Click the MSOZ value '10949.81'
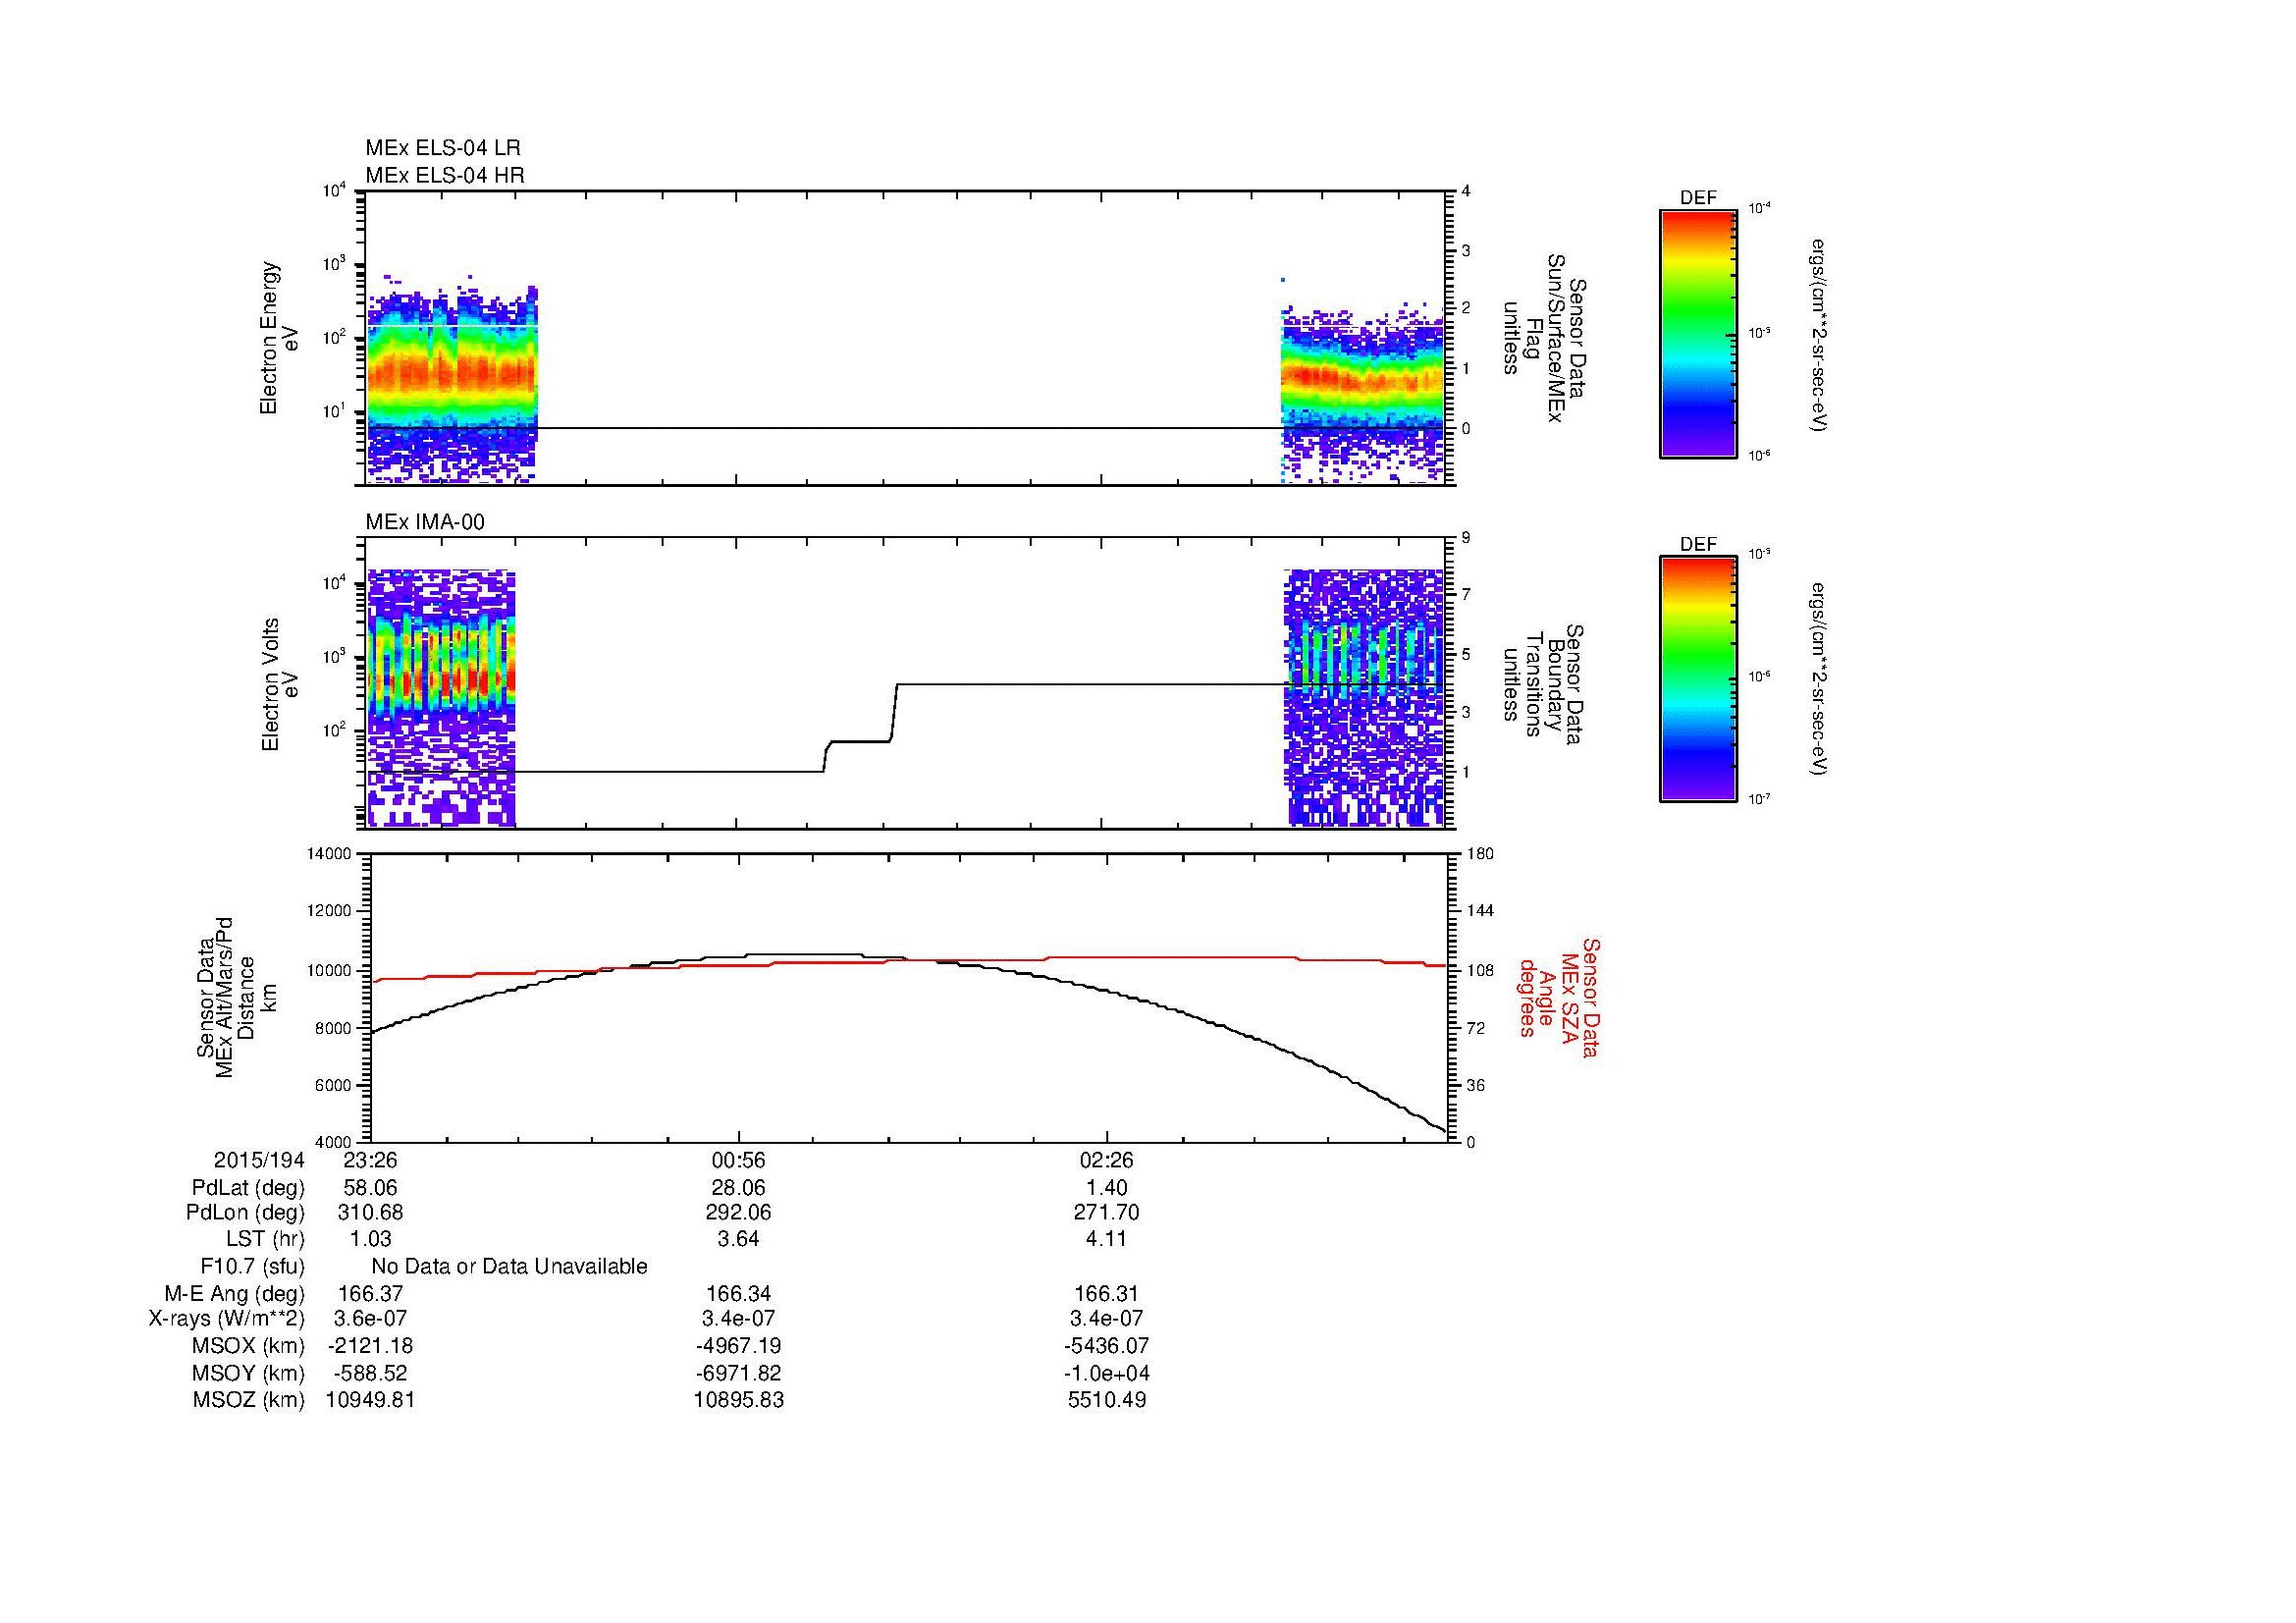This screenshot has height=1623, width=2296. point(370,1400)
